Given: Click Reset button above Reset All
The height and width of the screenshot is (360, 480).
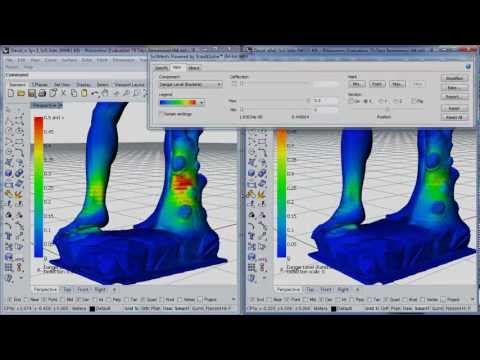Looking at the screenshot, I should click(454, 108).
